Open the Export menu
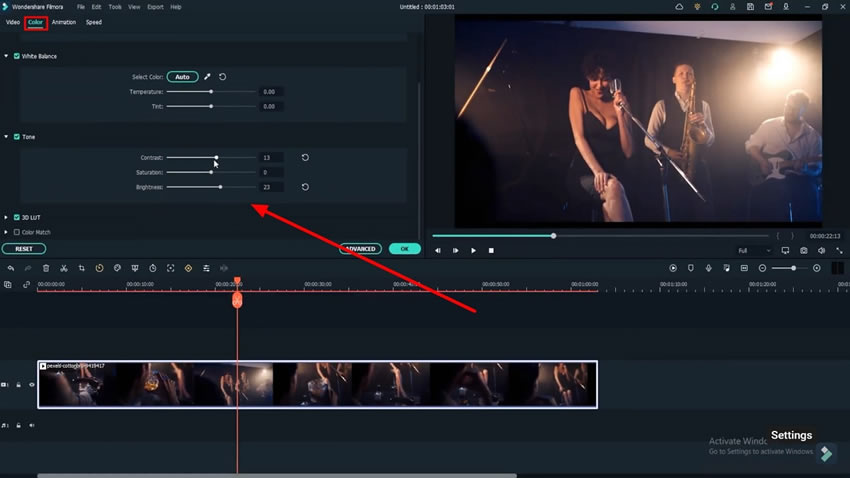Image resolution: width=850 pixels, height=478 pixels. 155,7
